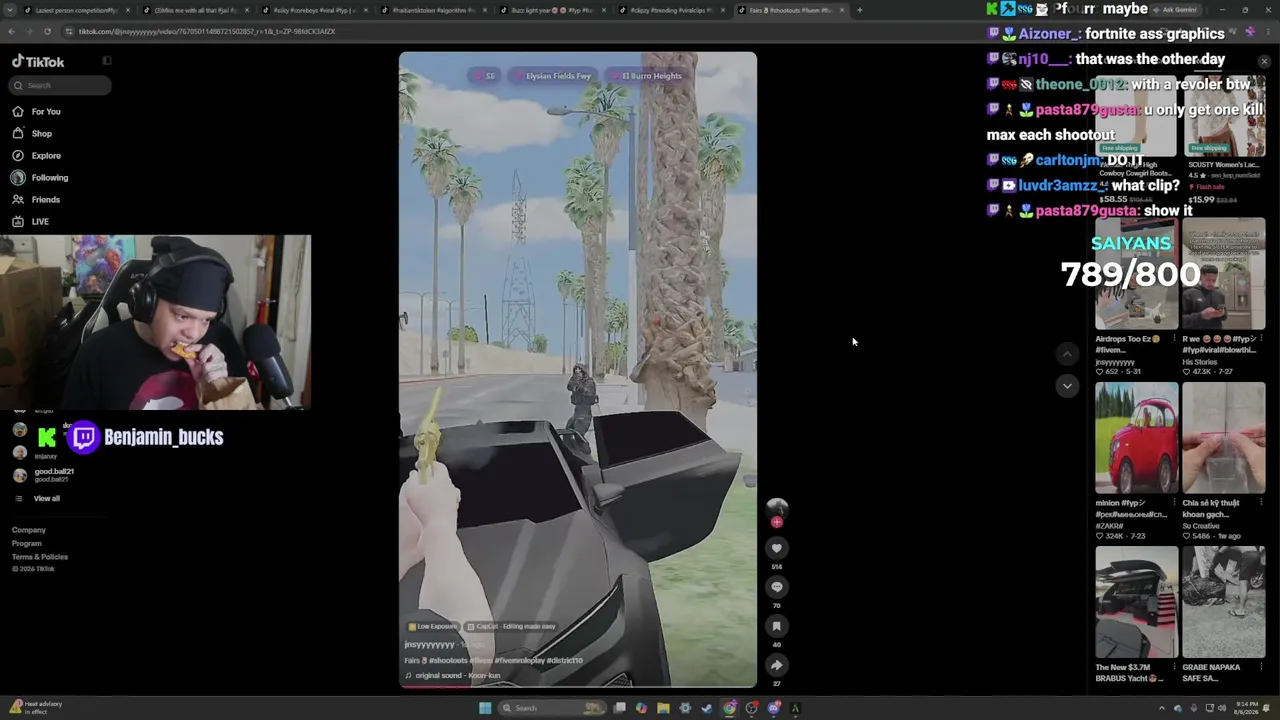Open more options for minion #fyp video

coord(1174,503)
